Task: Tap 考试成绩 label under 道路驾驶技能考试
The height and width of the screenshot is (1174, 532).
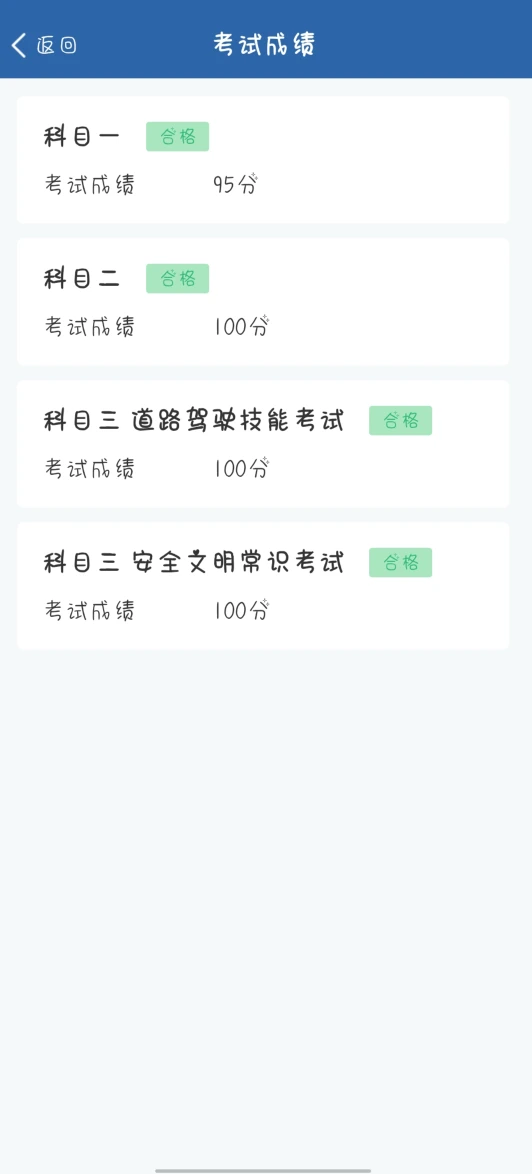Action: (90, 469)
